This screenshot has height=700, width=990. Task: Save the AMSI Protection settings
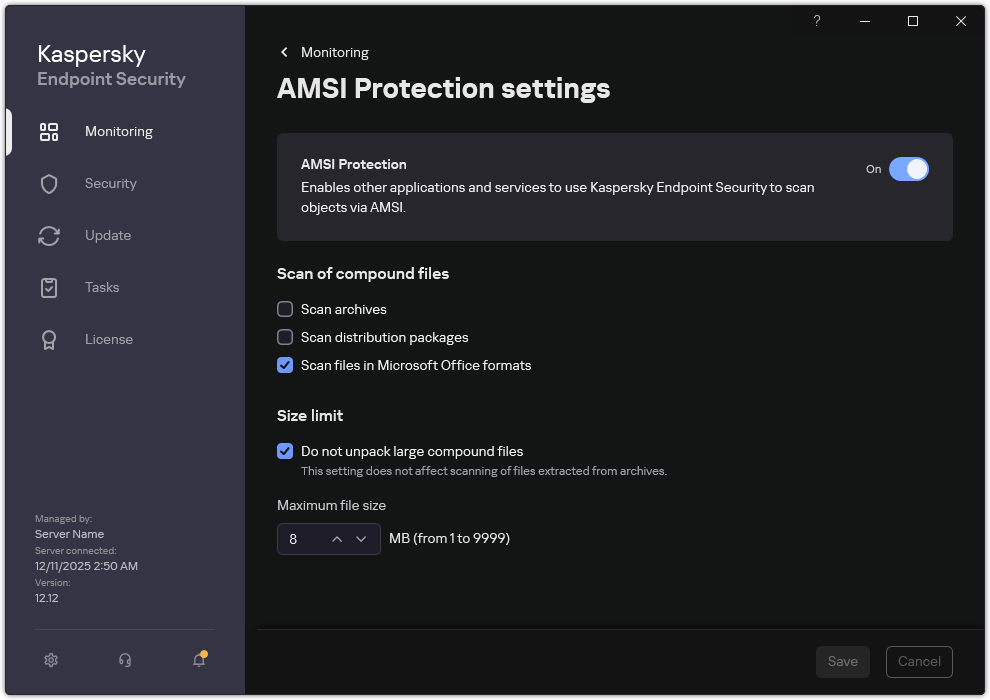click(842, 661)
